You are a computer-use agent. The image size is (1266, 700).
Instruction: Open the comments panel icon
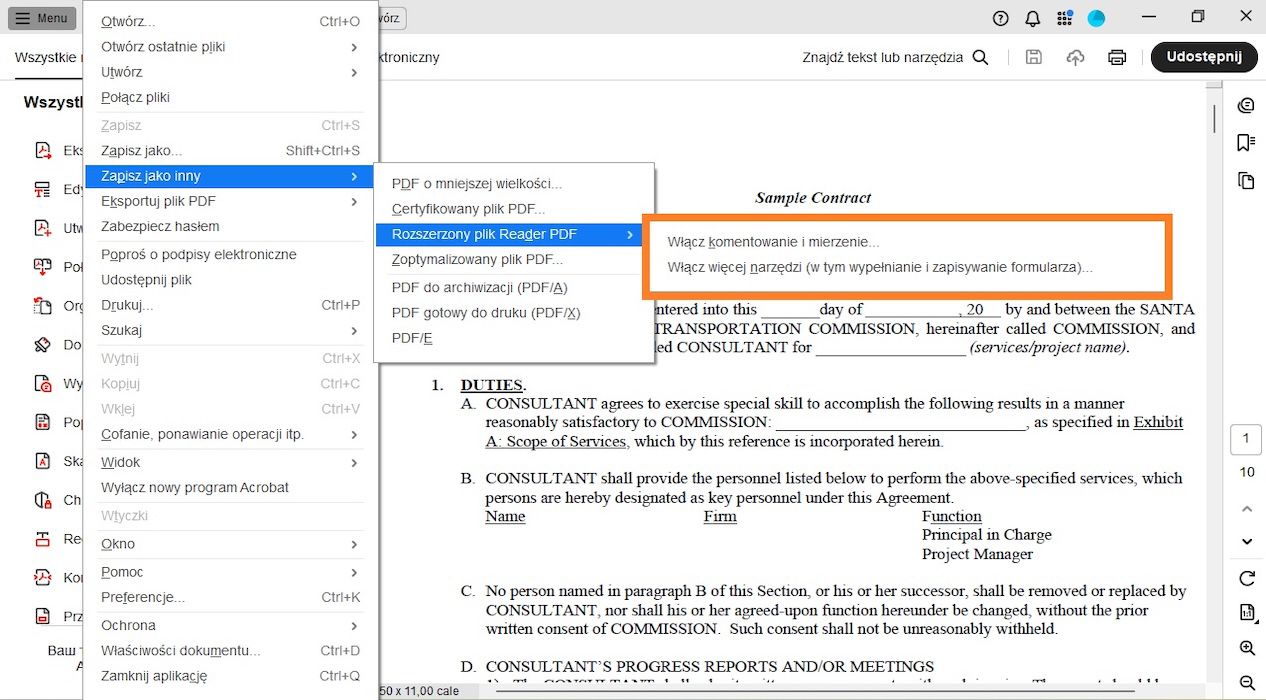(1246, 105)
